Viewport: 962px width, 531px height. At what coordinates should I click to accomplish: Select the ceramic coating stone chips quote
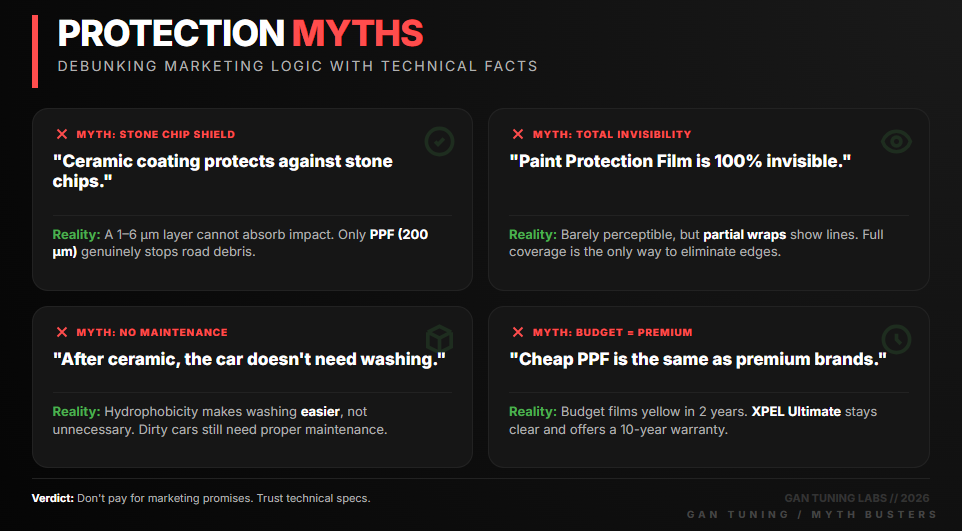click(222, 171)
